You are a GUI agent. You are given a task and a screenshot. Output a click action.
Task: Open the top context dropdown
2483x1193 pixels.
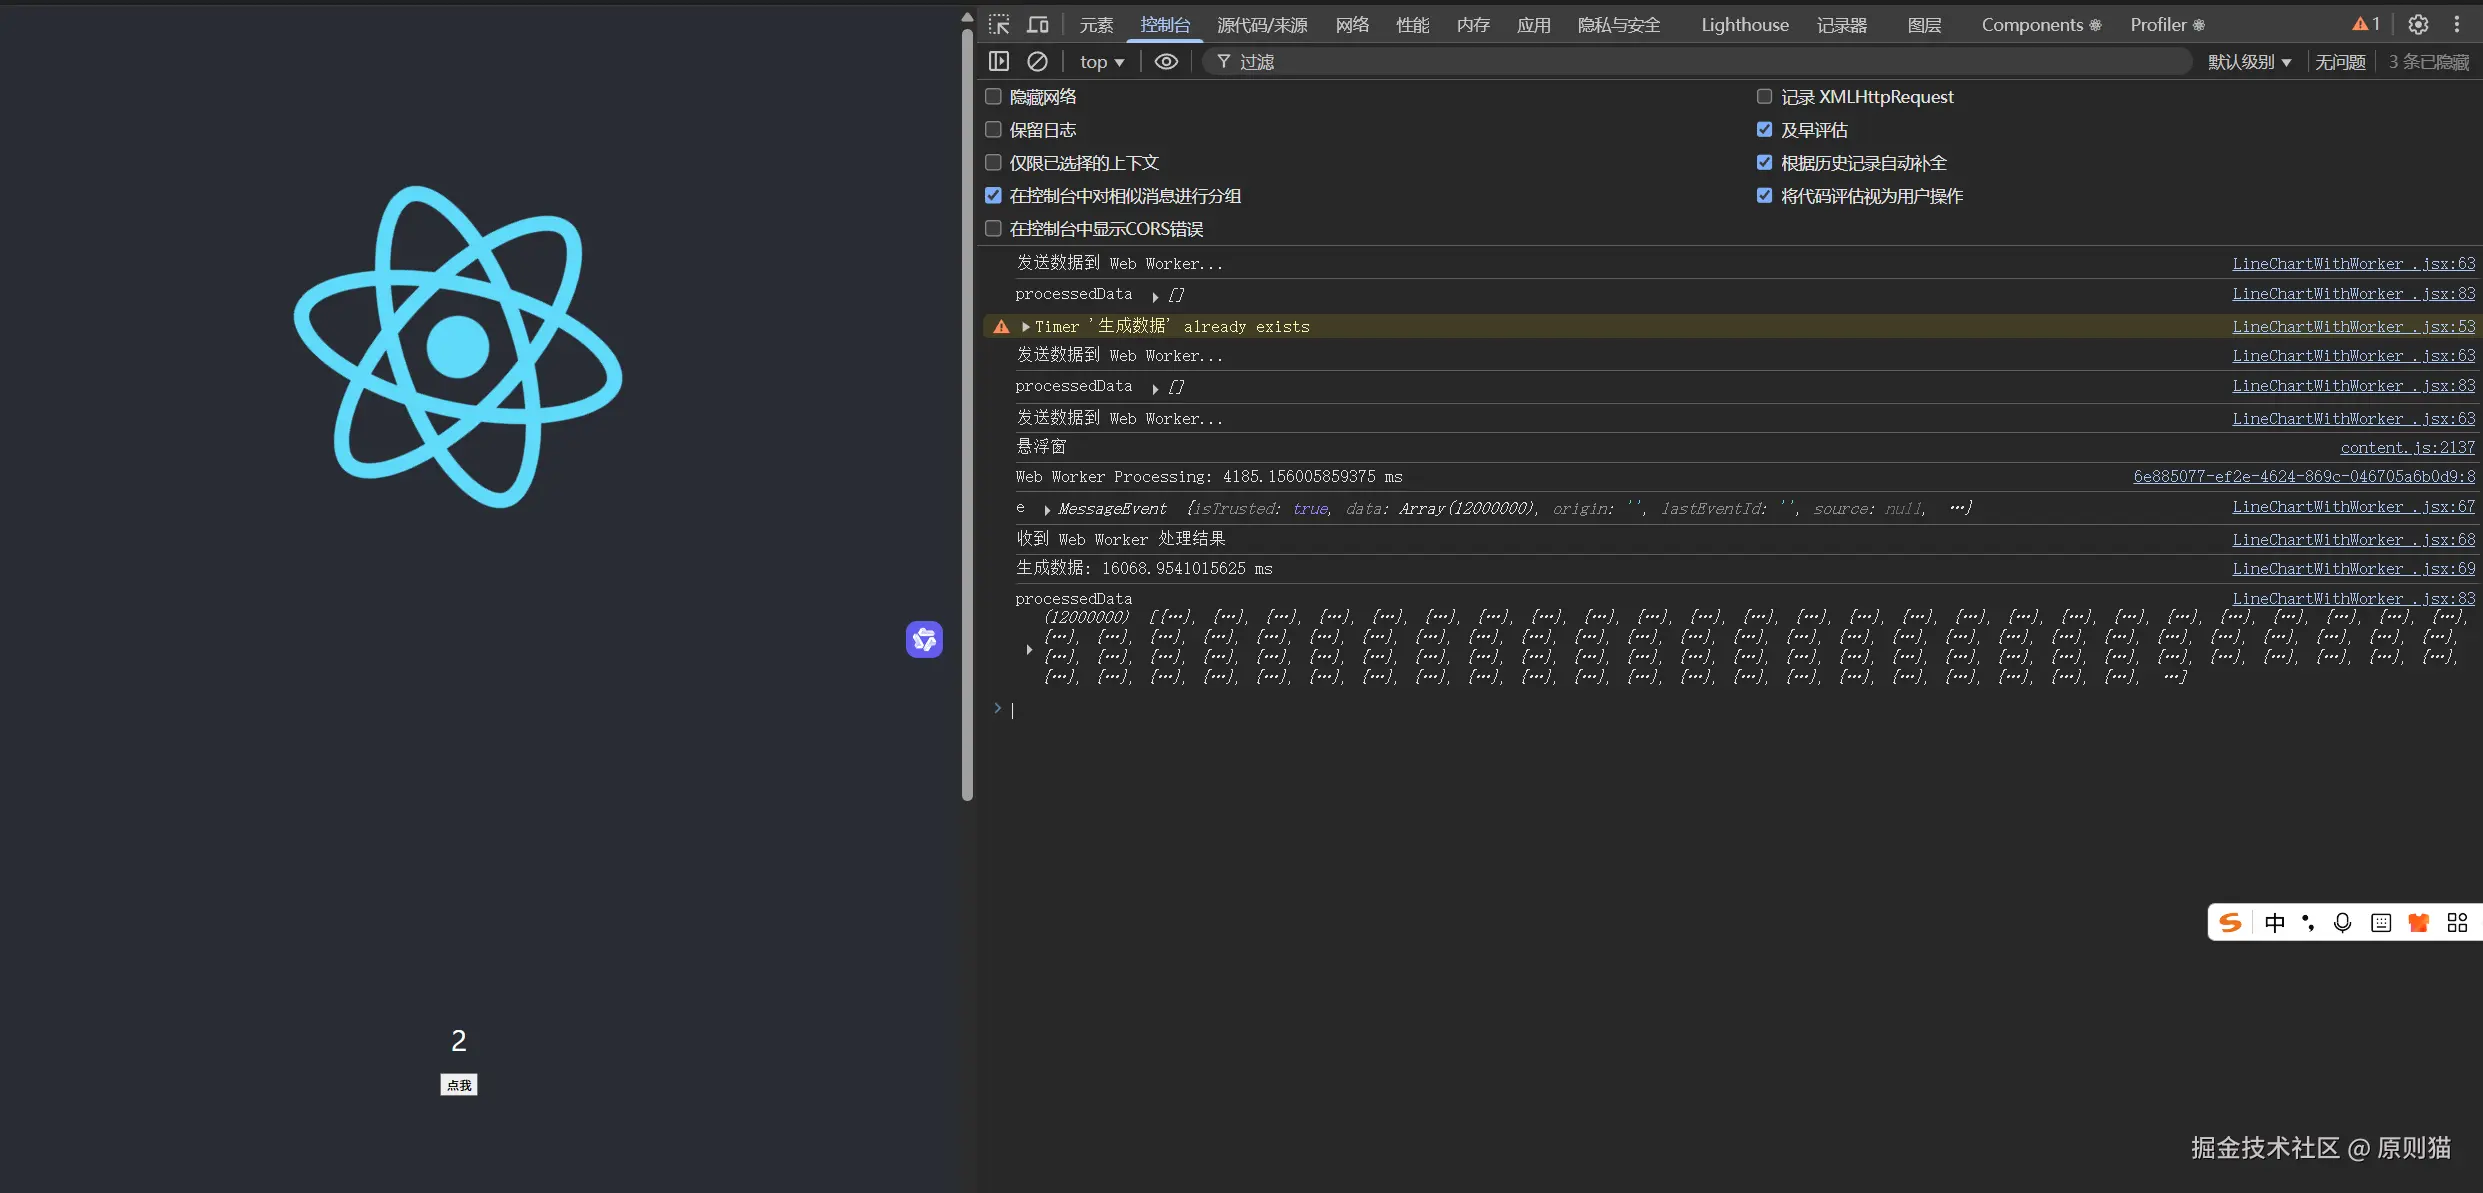tap(1102, 62)
